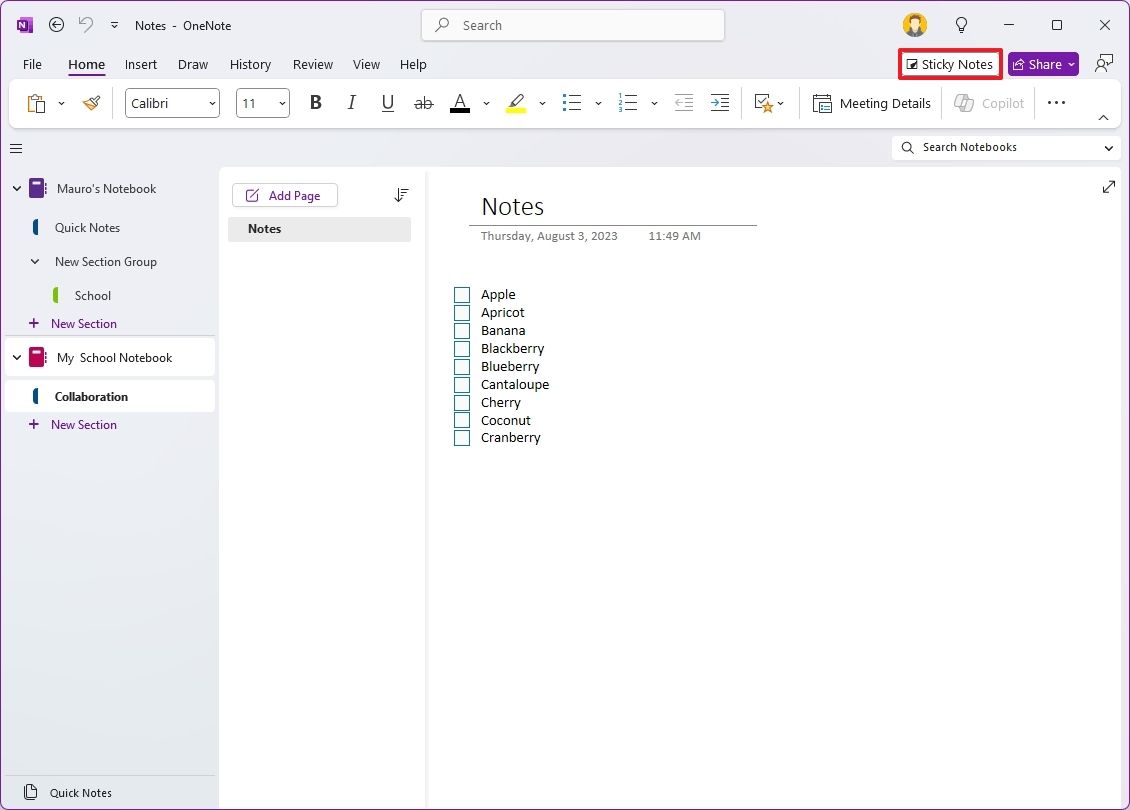
Task: Switch to the Draw ribbon tab
Action: click(192, 64)
